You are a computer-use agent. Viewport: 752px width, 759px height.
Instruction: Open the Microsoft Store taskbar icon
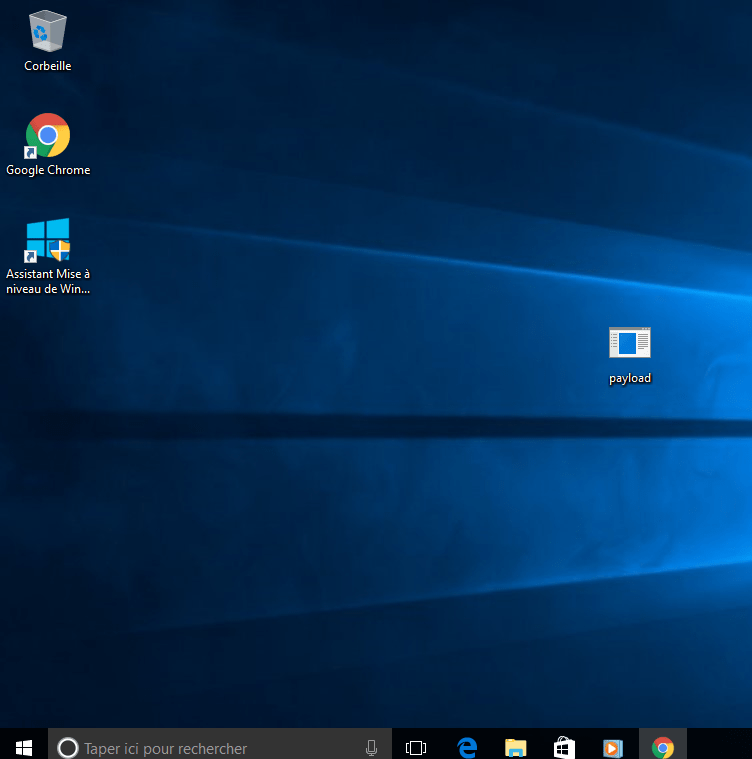click(564, 747)
